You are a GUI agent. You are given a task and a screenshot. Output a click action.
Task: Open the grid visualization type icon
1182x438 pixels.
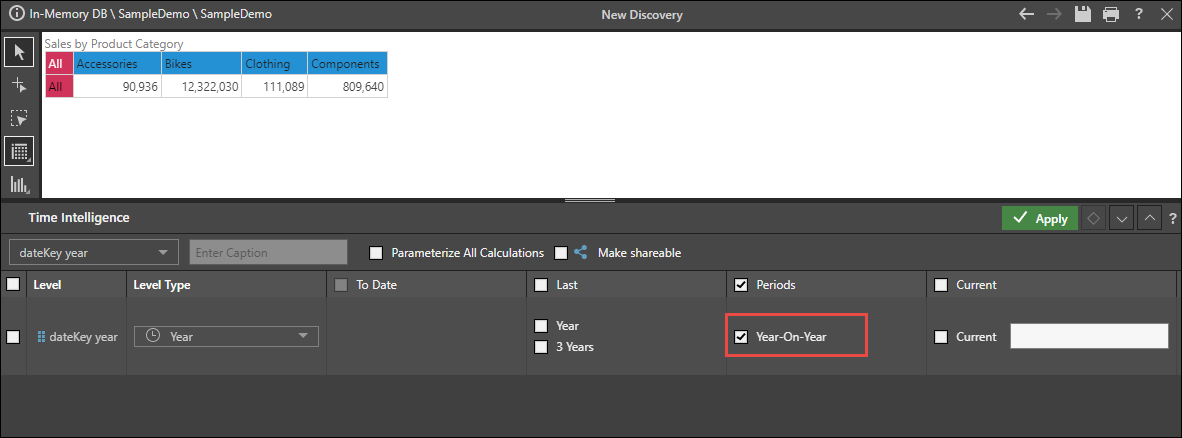pyautogui.click(x=18, y=151)
